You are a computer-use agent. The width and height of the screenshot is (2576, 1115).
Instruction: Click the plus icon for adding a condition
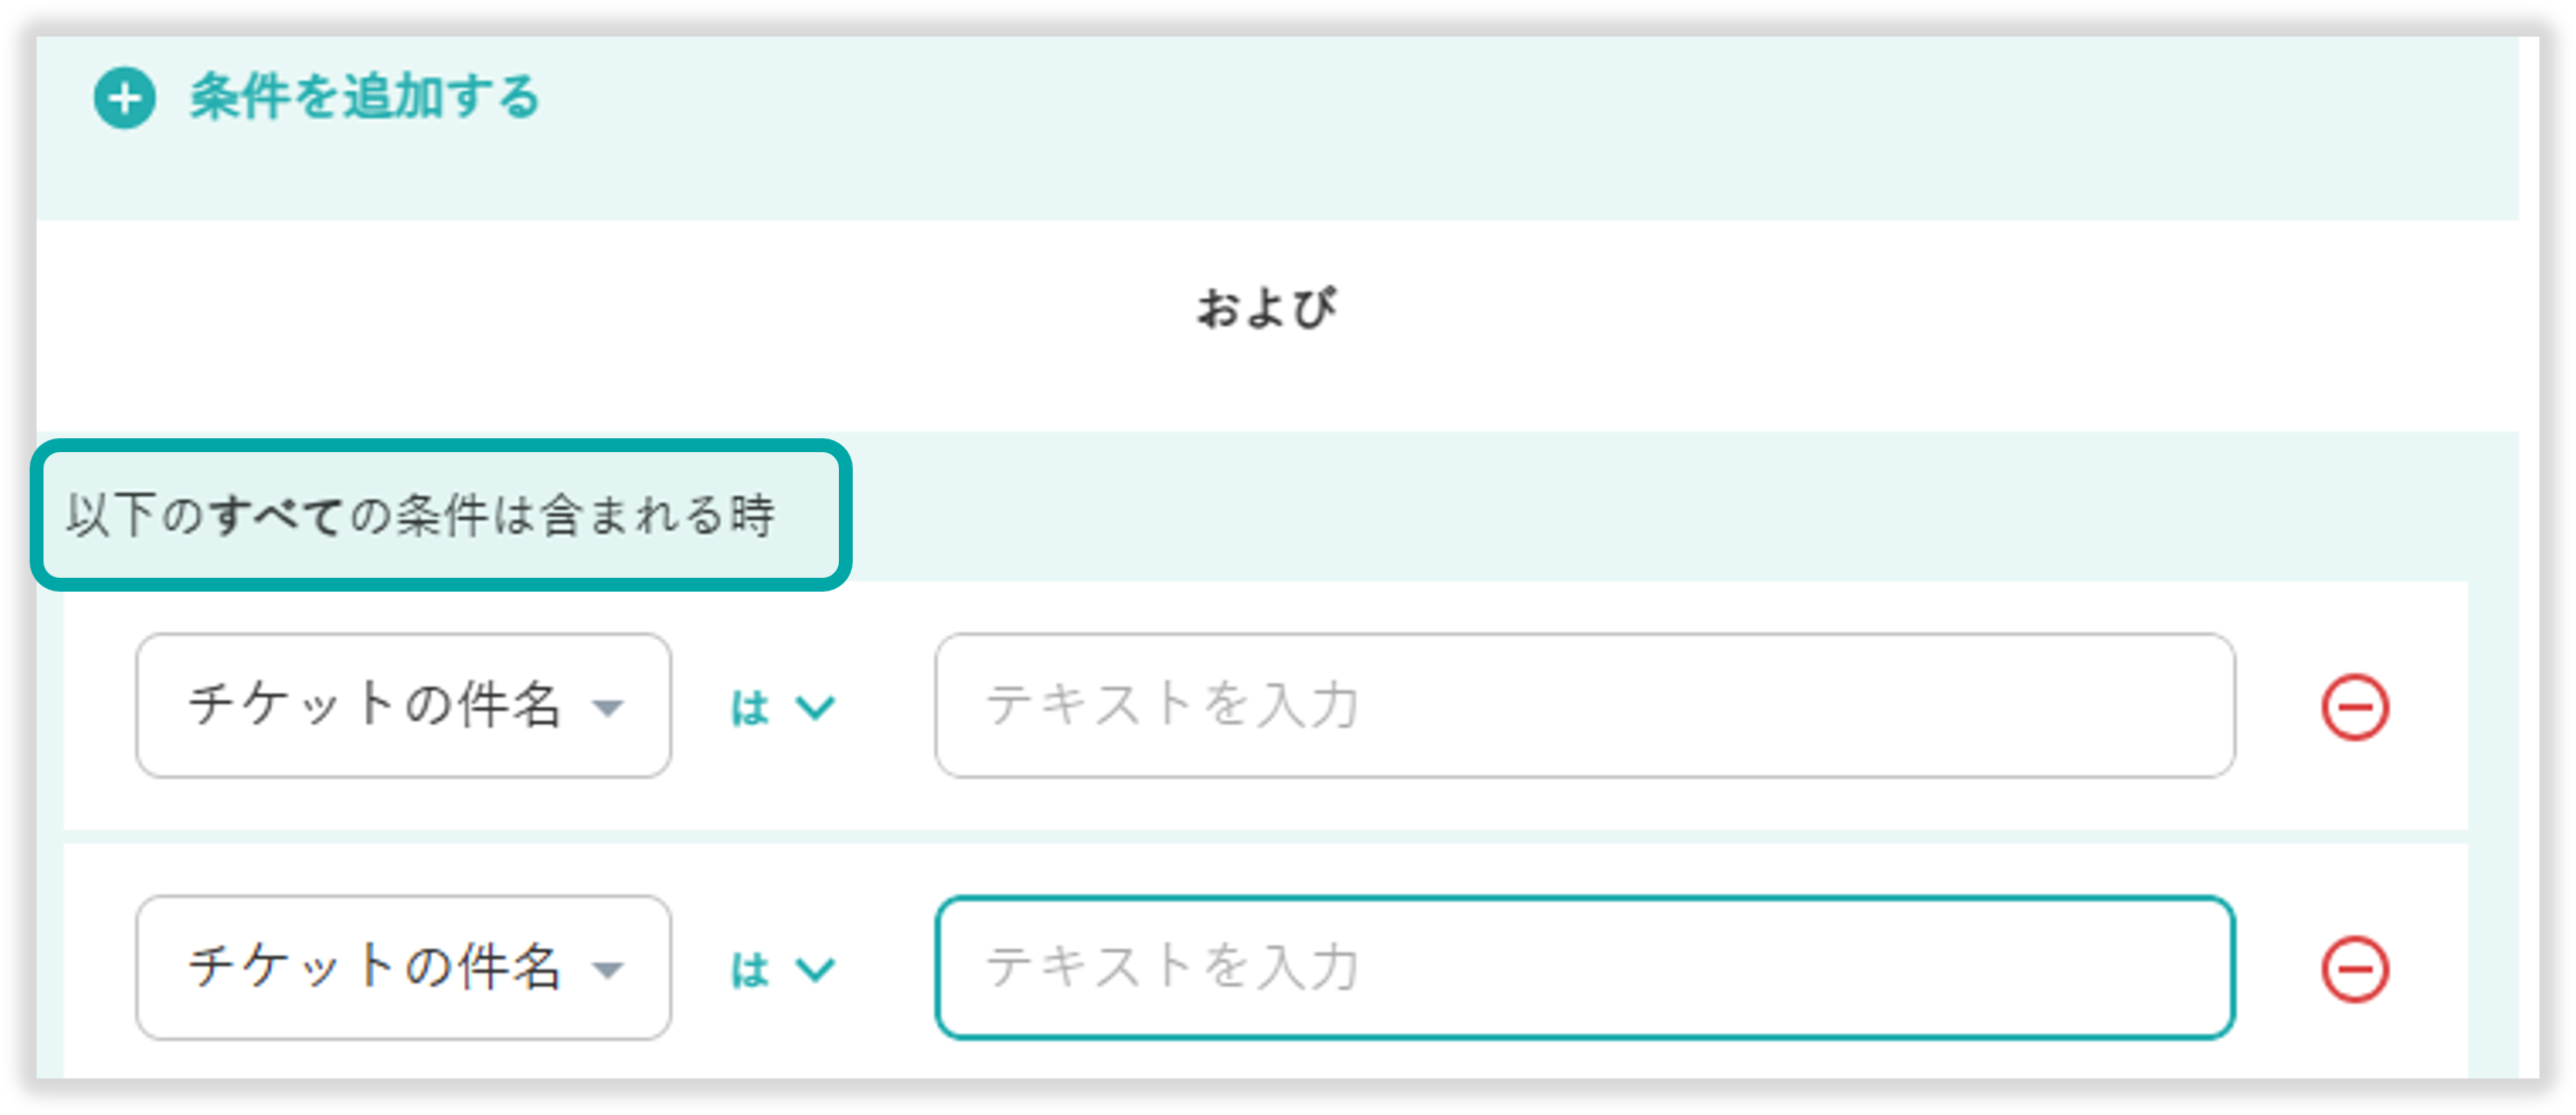pos(124,98)
